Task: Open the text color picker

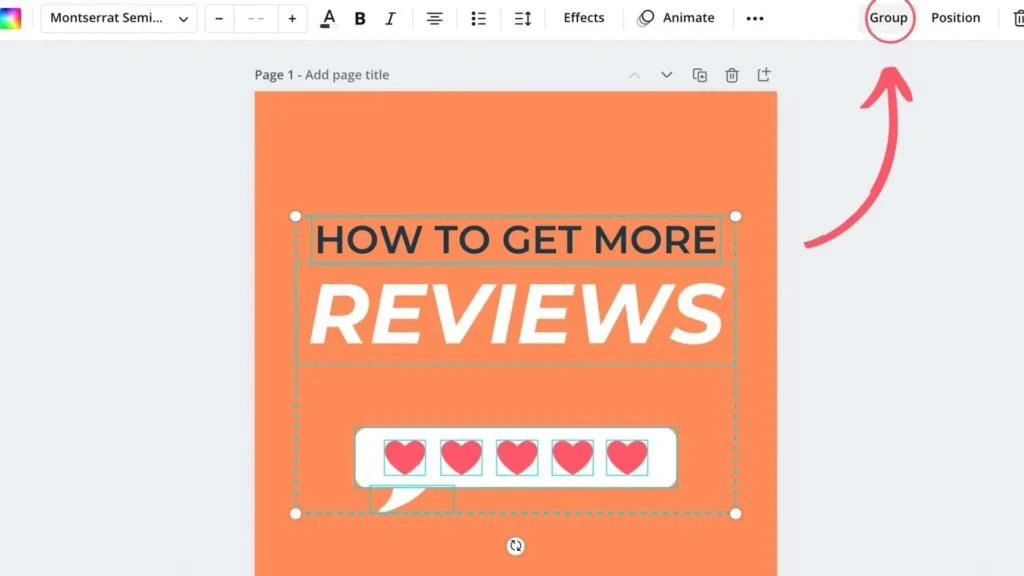Action: coord(327,17)
